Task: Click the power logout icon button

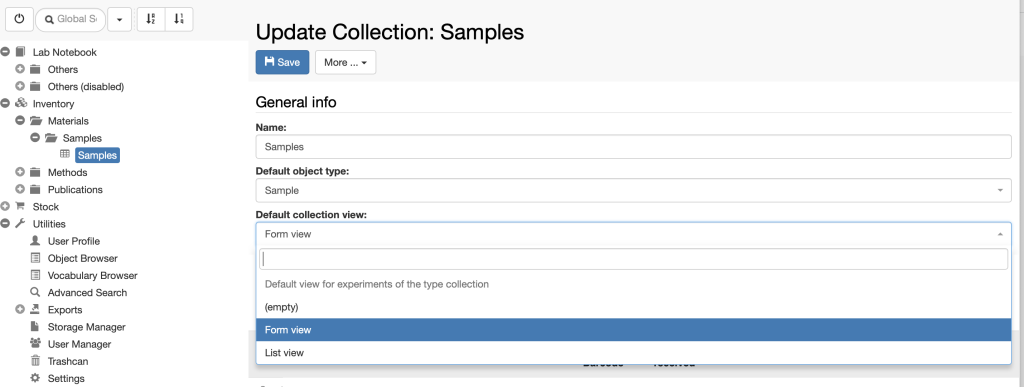Action: 19,20
